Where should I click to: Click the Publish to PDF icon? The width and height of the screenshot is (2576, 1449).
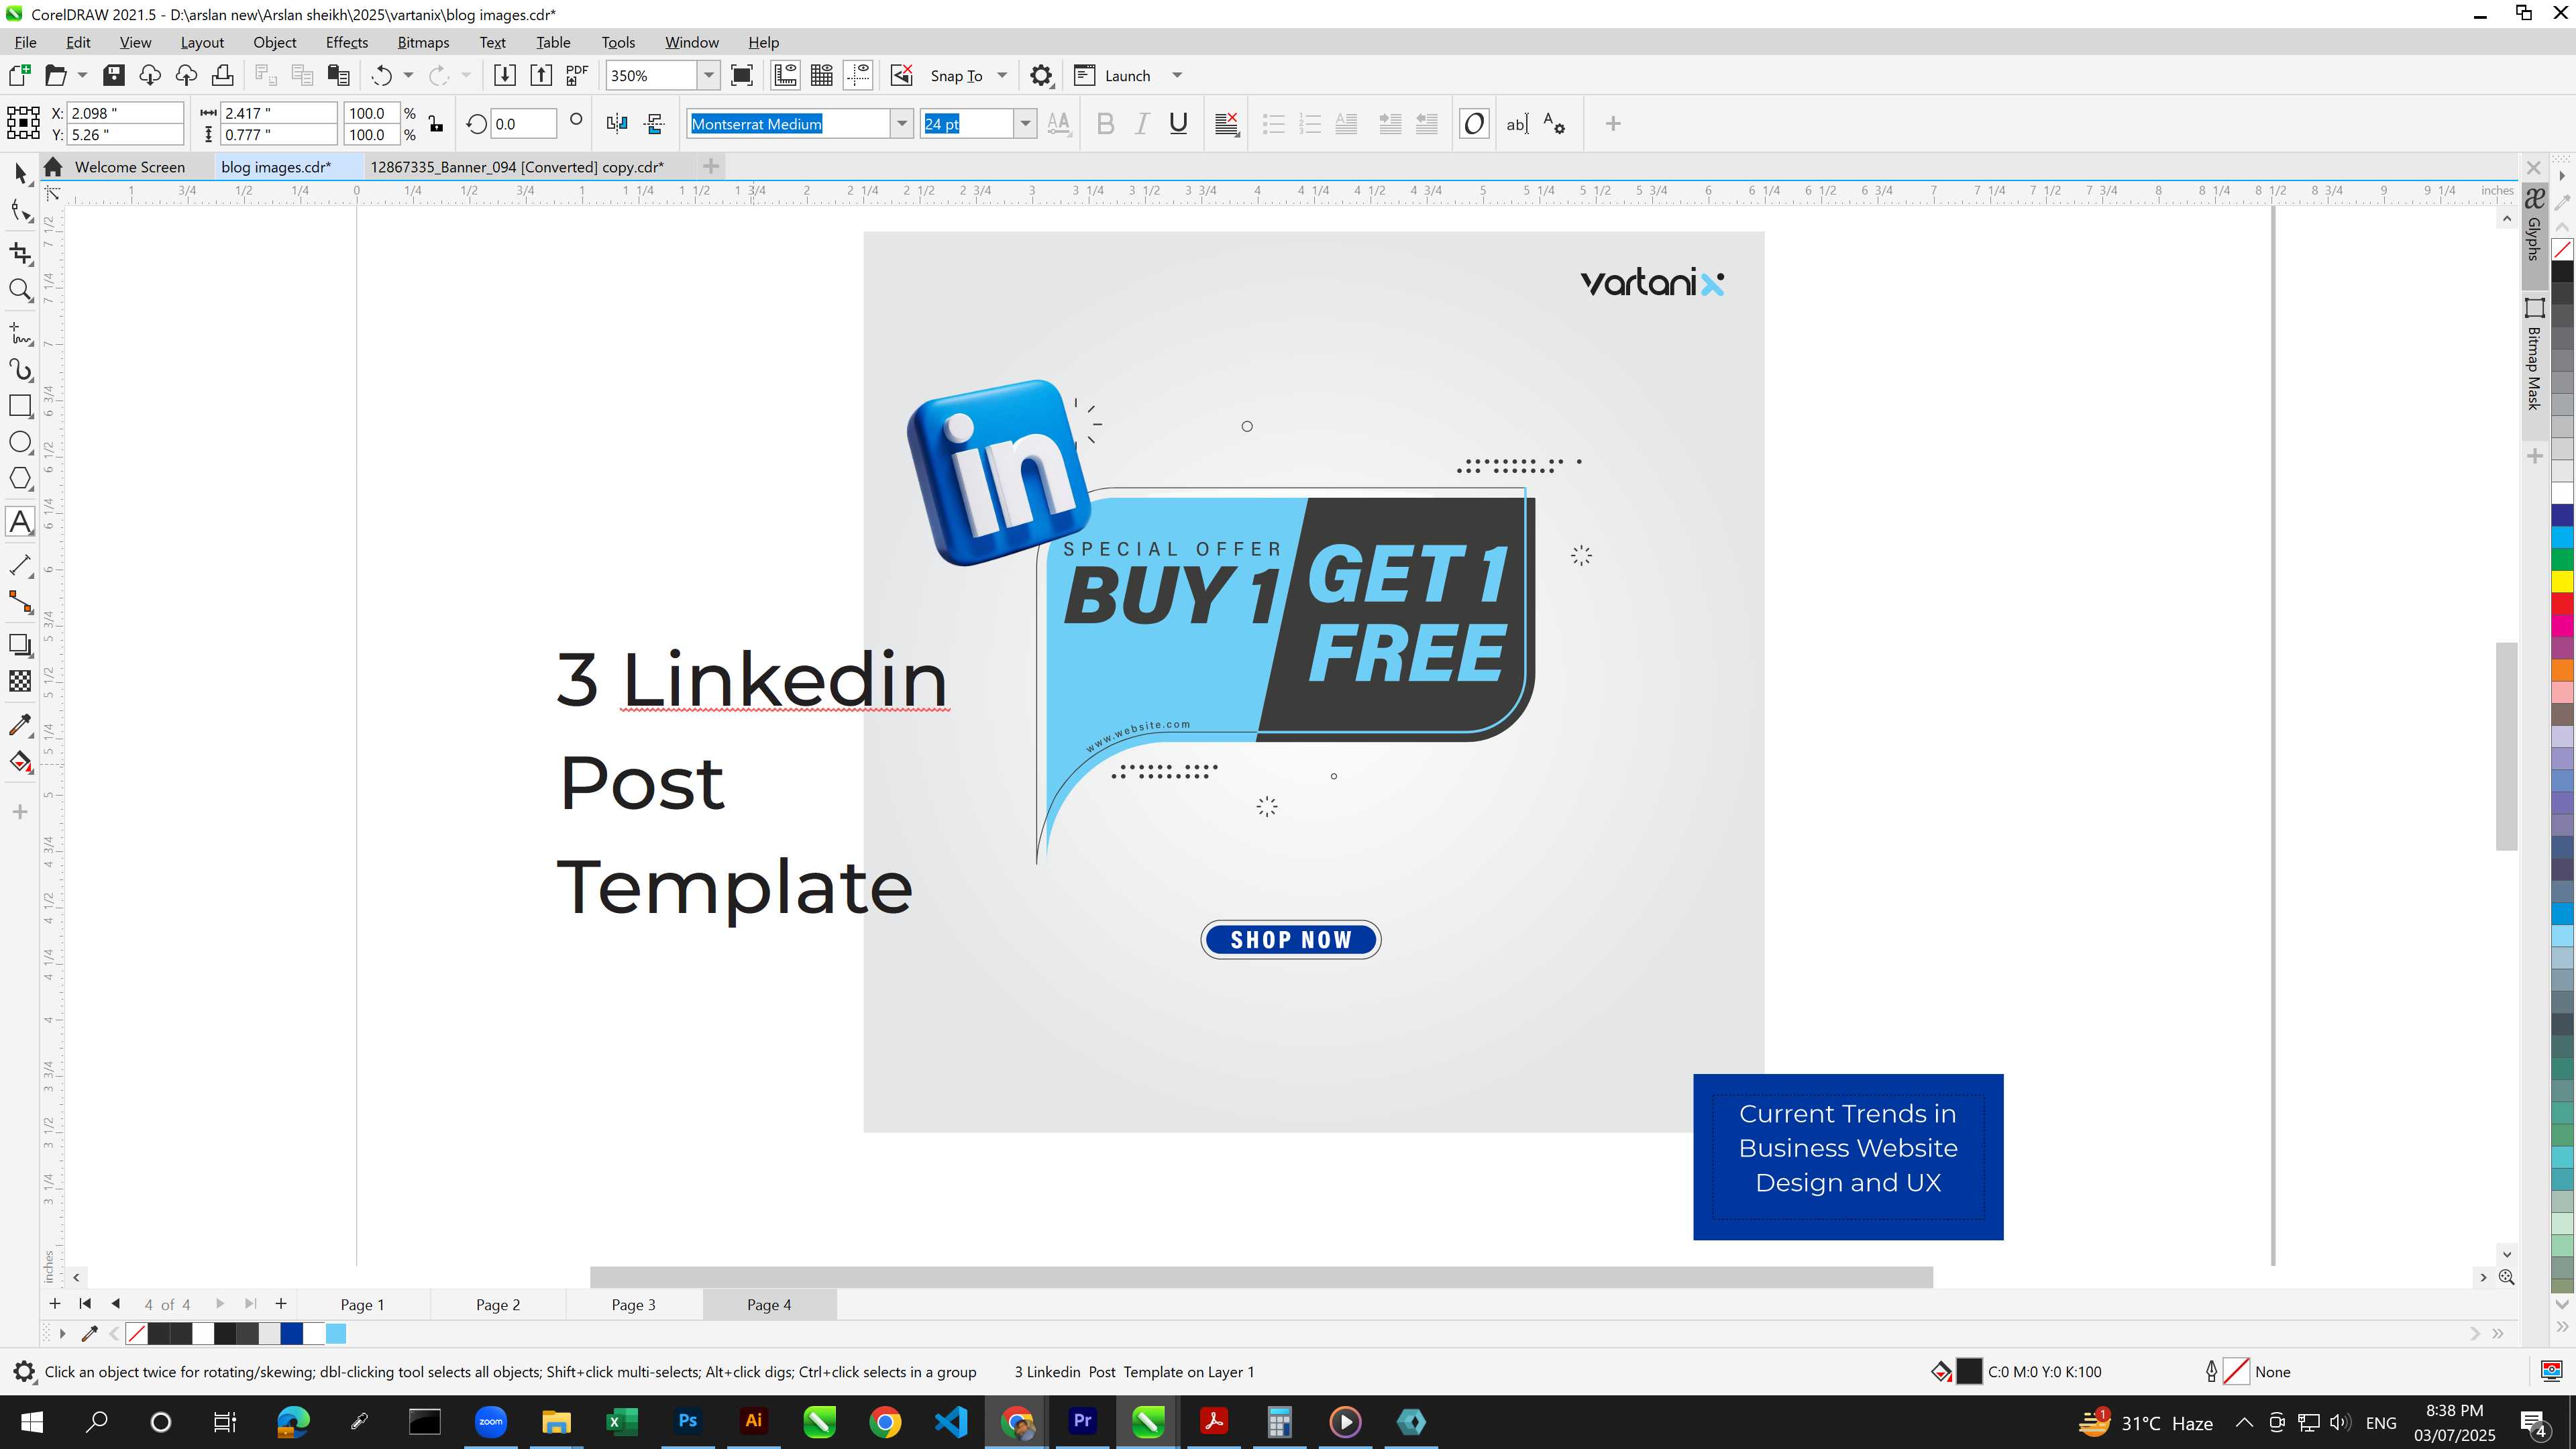pyautogui.click(x=577, y=75)
